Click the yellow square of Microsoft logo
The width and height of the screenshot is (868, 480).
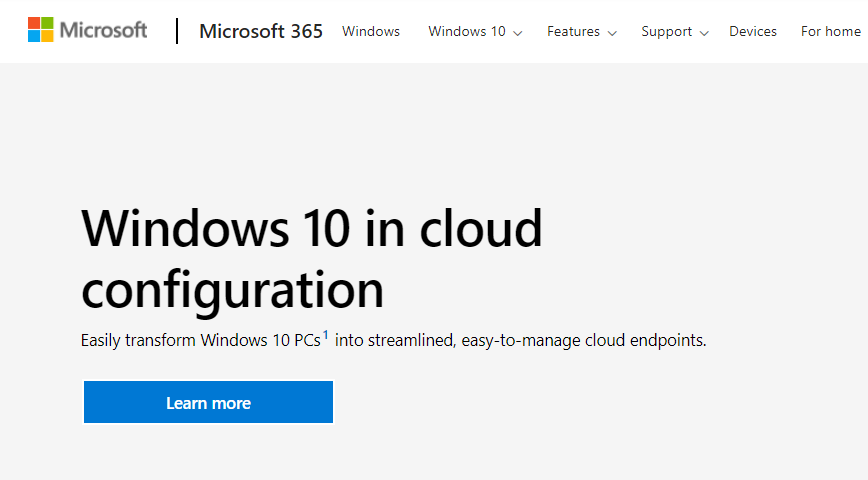coord(47,37)
